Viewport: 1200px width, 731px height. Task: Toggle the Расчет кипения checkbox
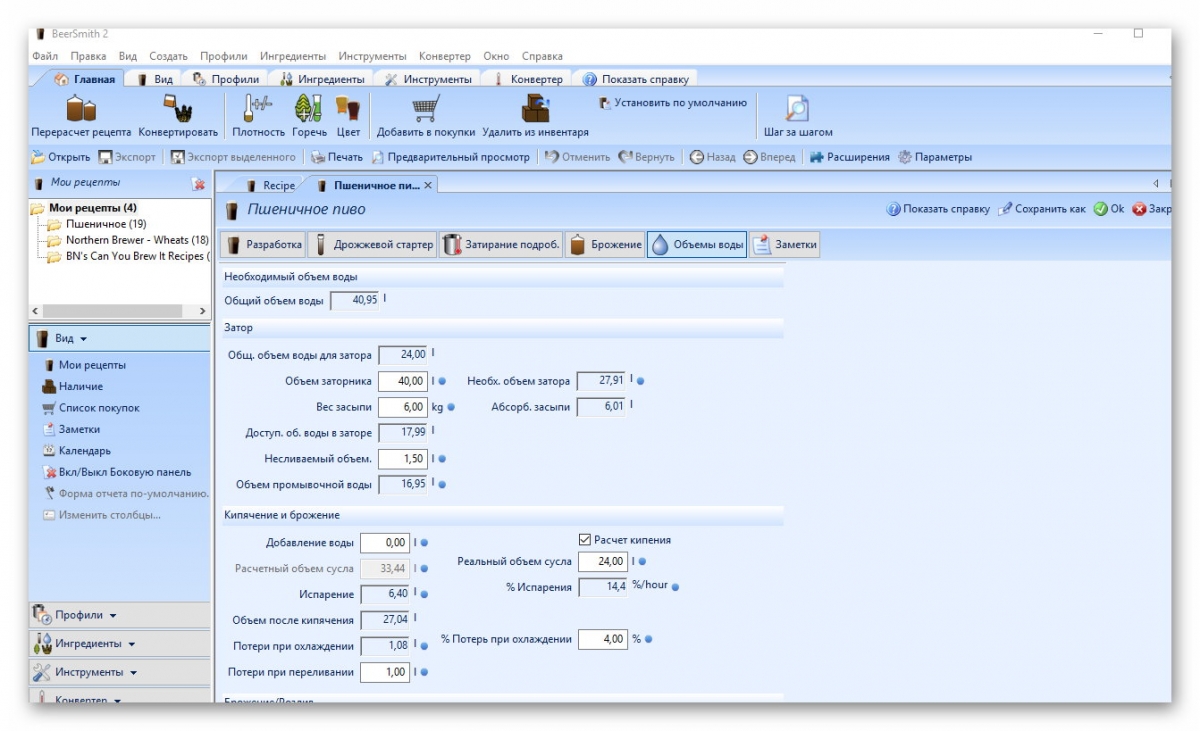pyautogui.click(x=585, y=540)
